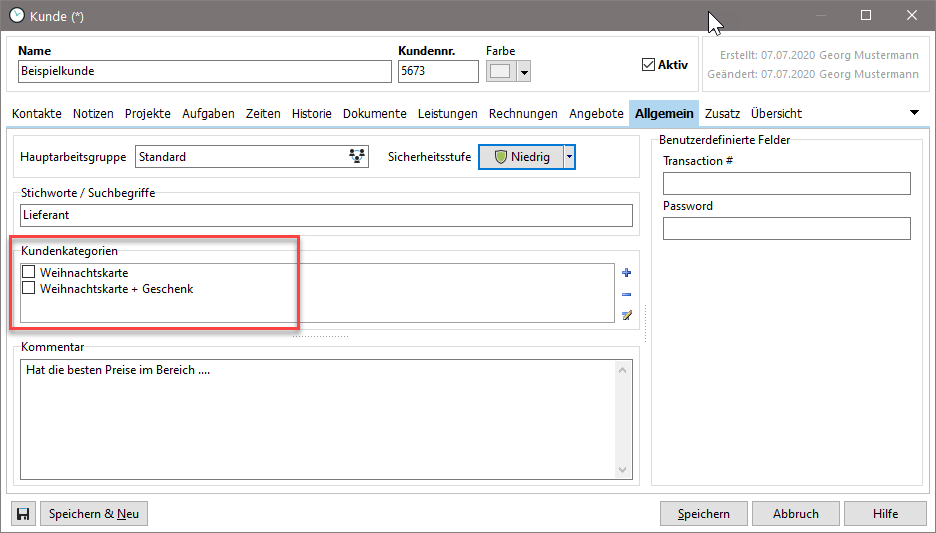Click the floppy disk save icon
Viewport: 936px width, 533px height.
[x=23, y=514]
